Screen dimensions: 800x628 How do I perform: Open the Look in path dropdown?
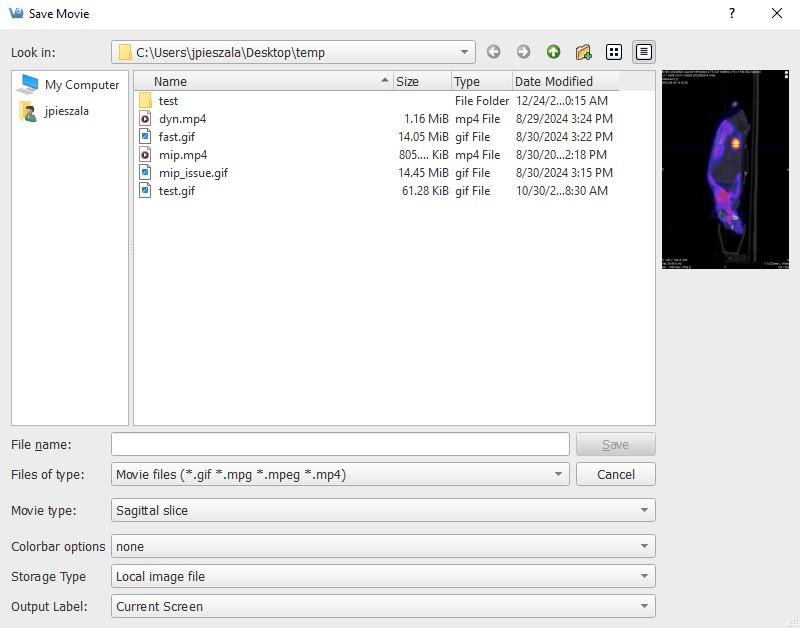[x=293, y=52]
